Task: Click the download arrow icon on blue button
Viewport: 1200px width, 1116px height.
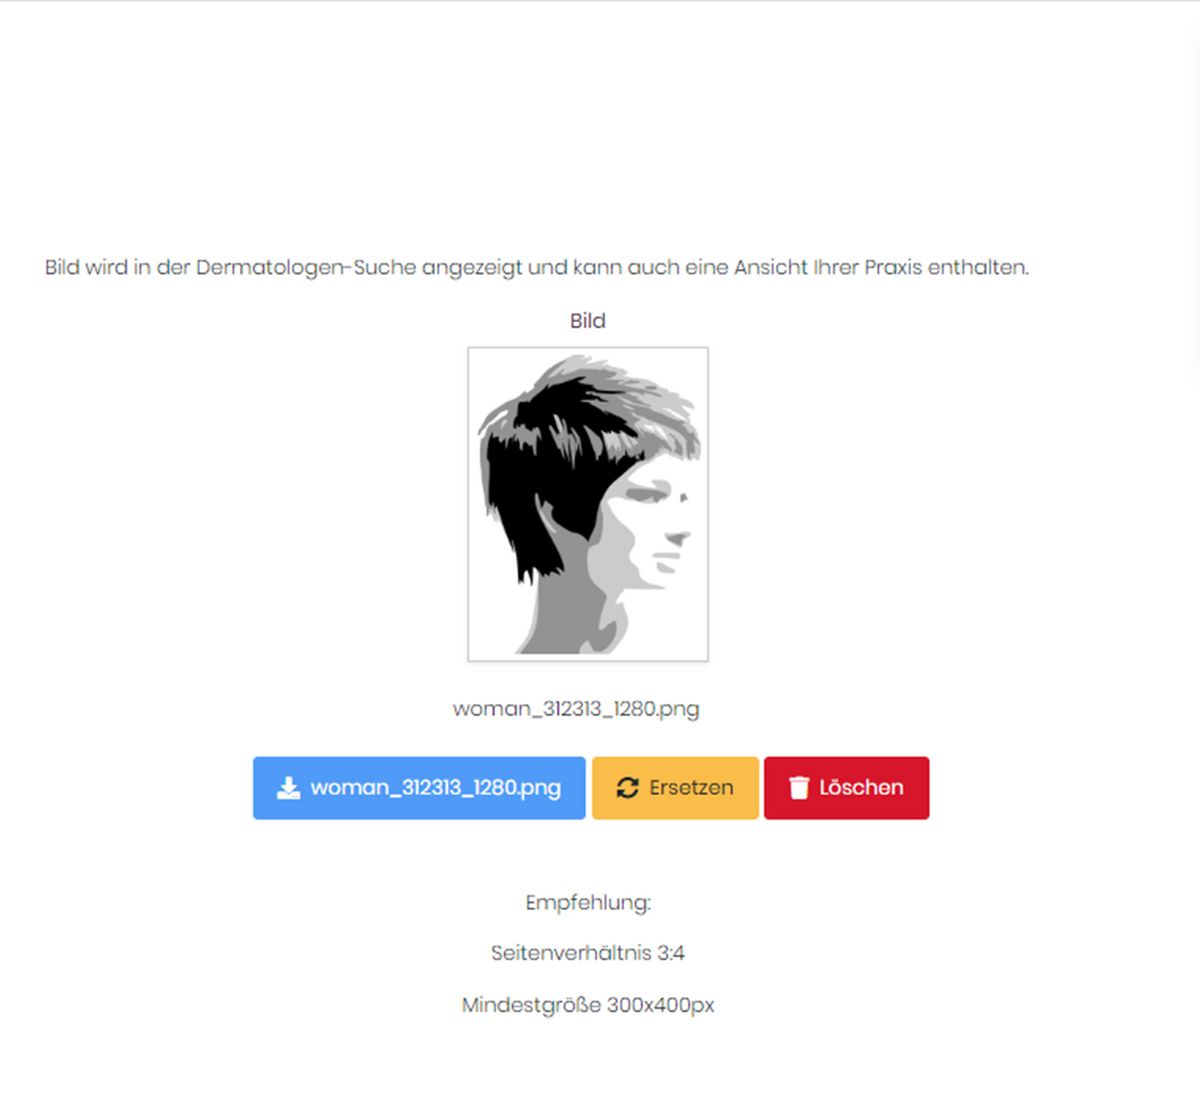Action: [288, 788]
